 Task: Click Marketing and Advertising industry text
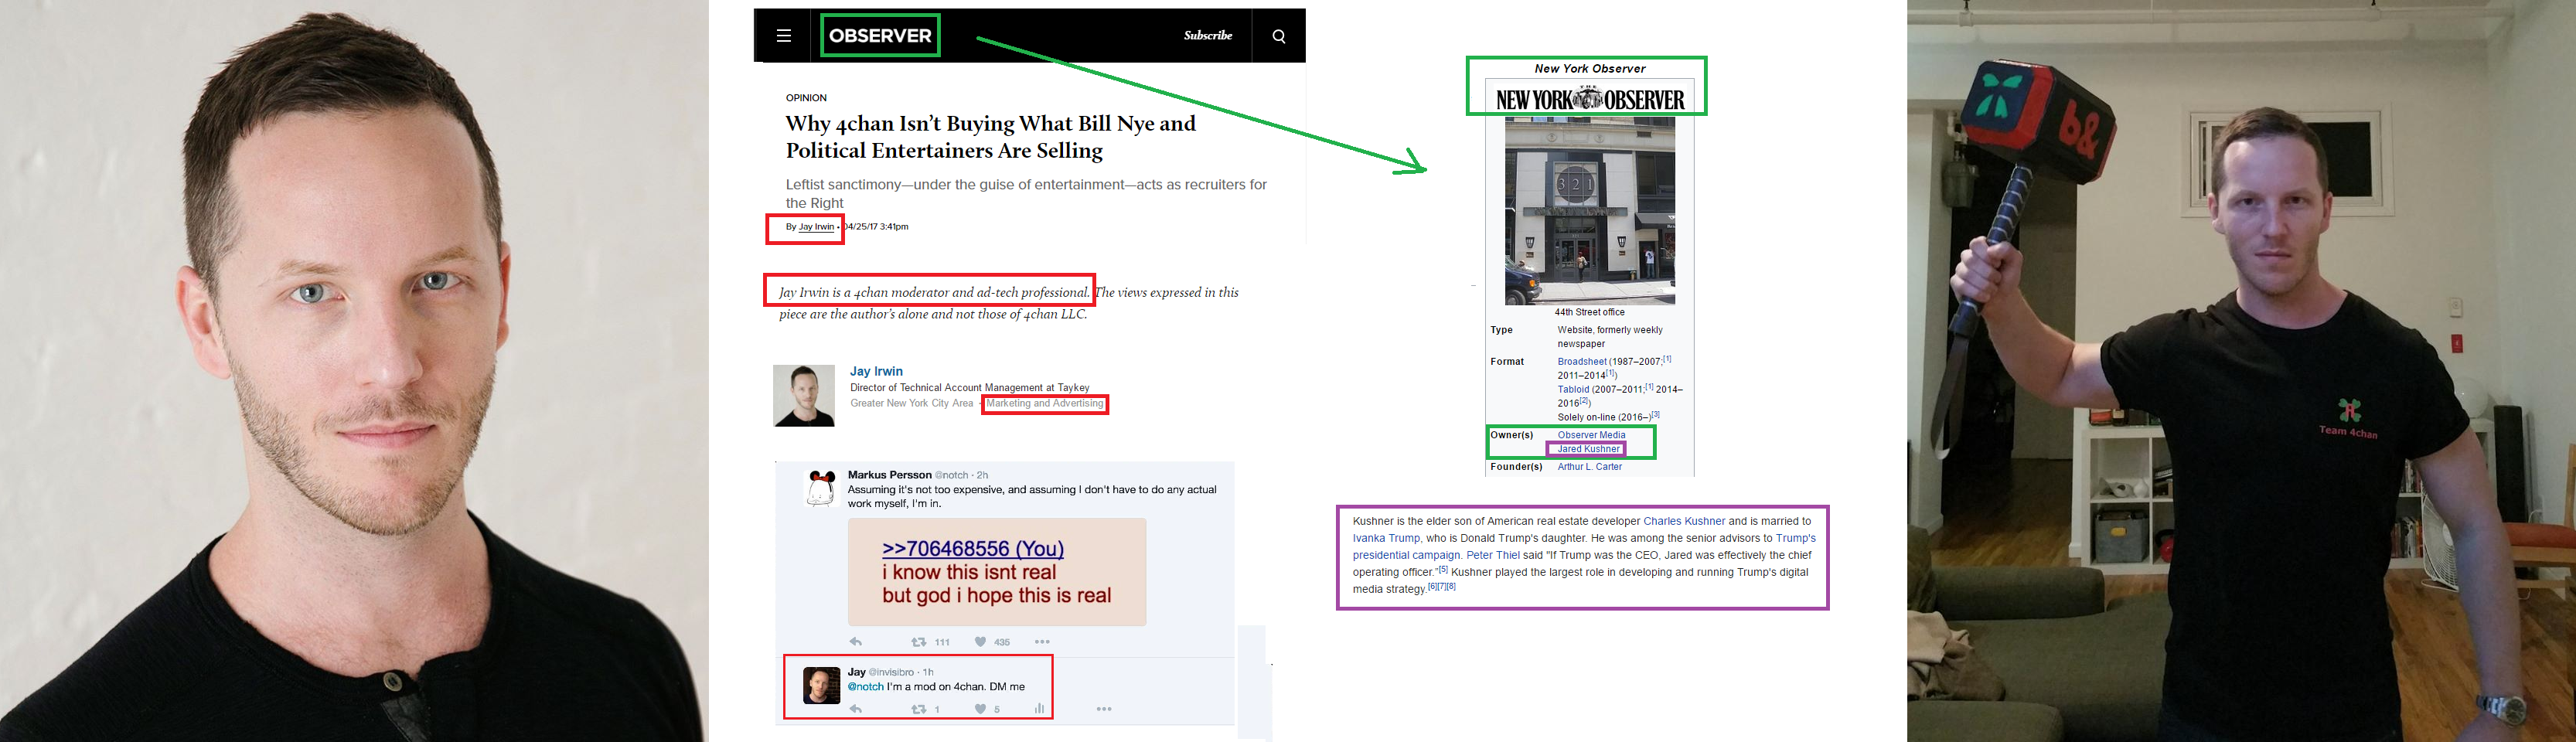pyautogui.click(x=1045, y=403)
